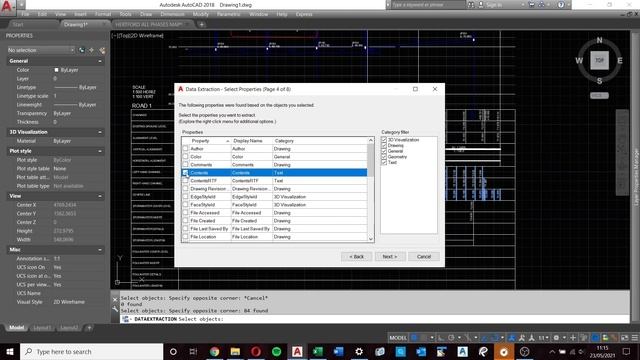Open Spotify from the taskbar
This screenshot has height=360, width=640.
click(276, 351)
